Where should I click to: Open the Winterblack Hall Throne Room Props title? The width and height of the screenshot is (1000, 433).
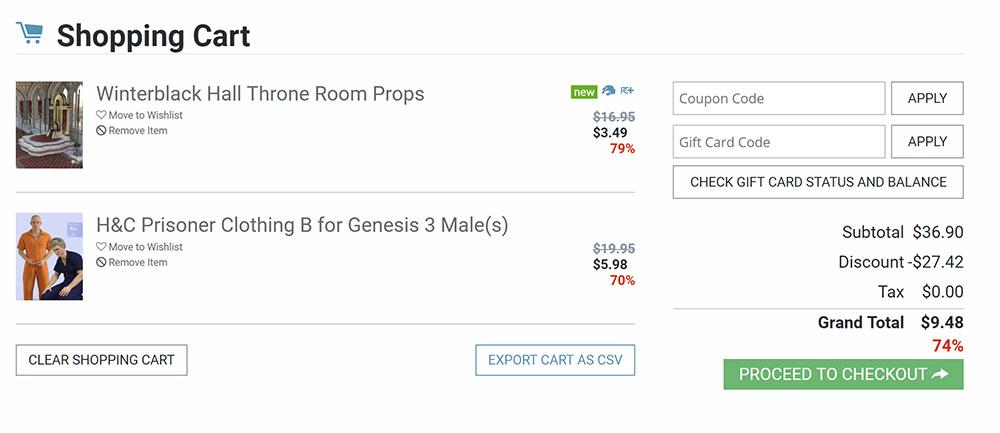pyautogui.click(x=260, y=94)
